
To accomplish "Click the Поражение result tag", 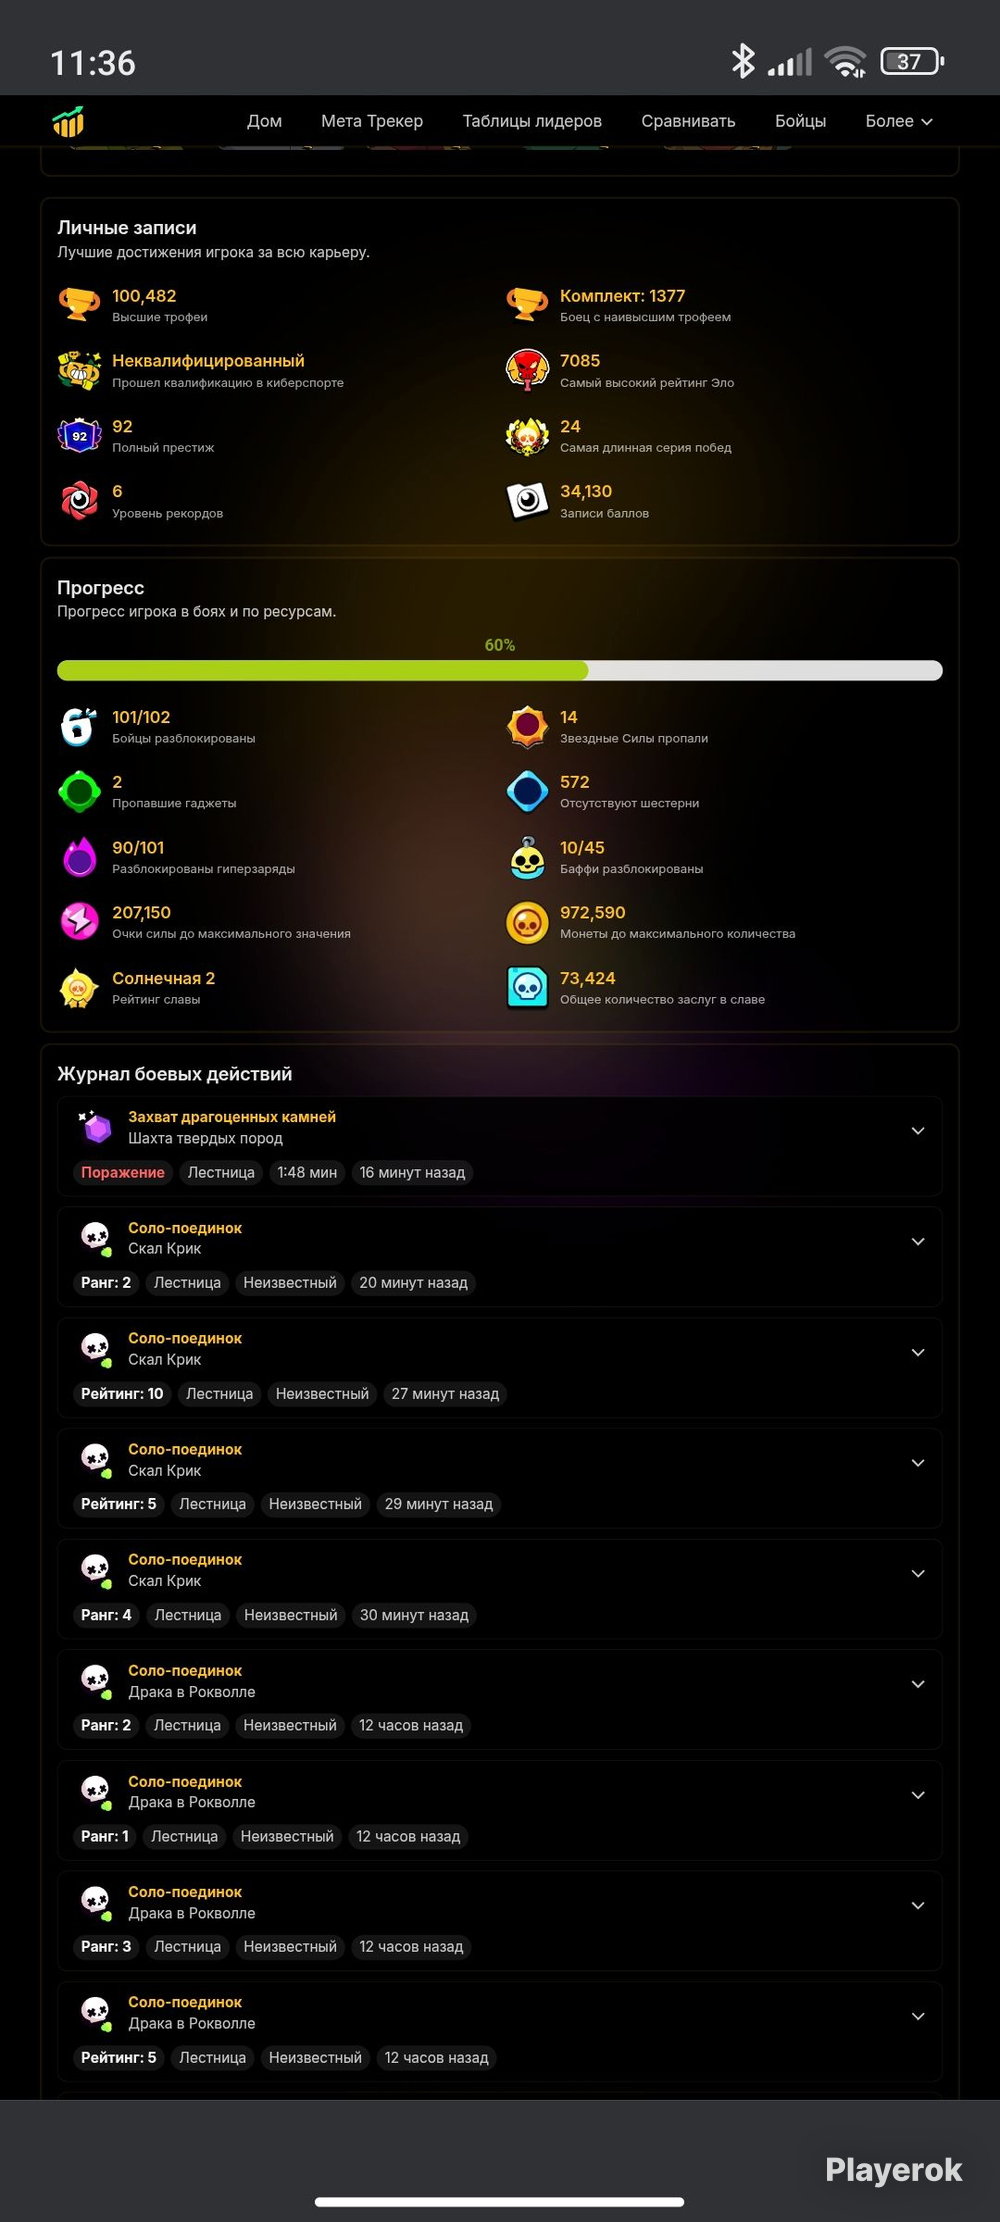I will [123, 1172].
